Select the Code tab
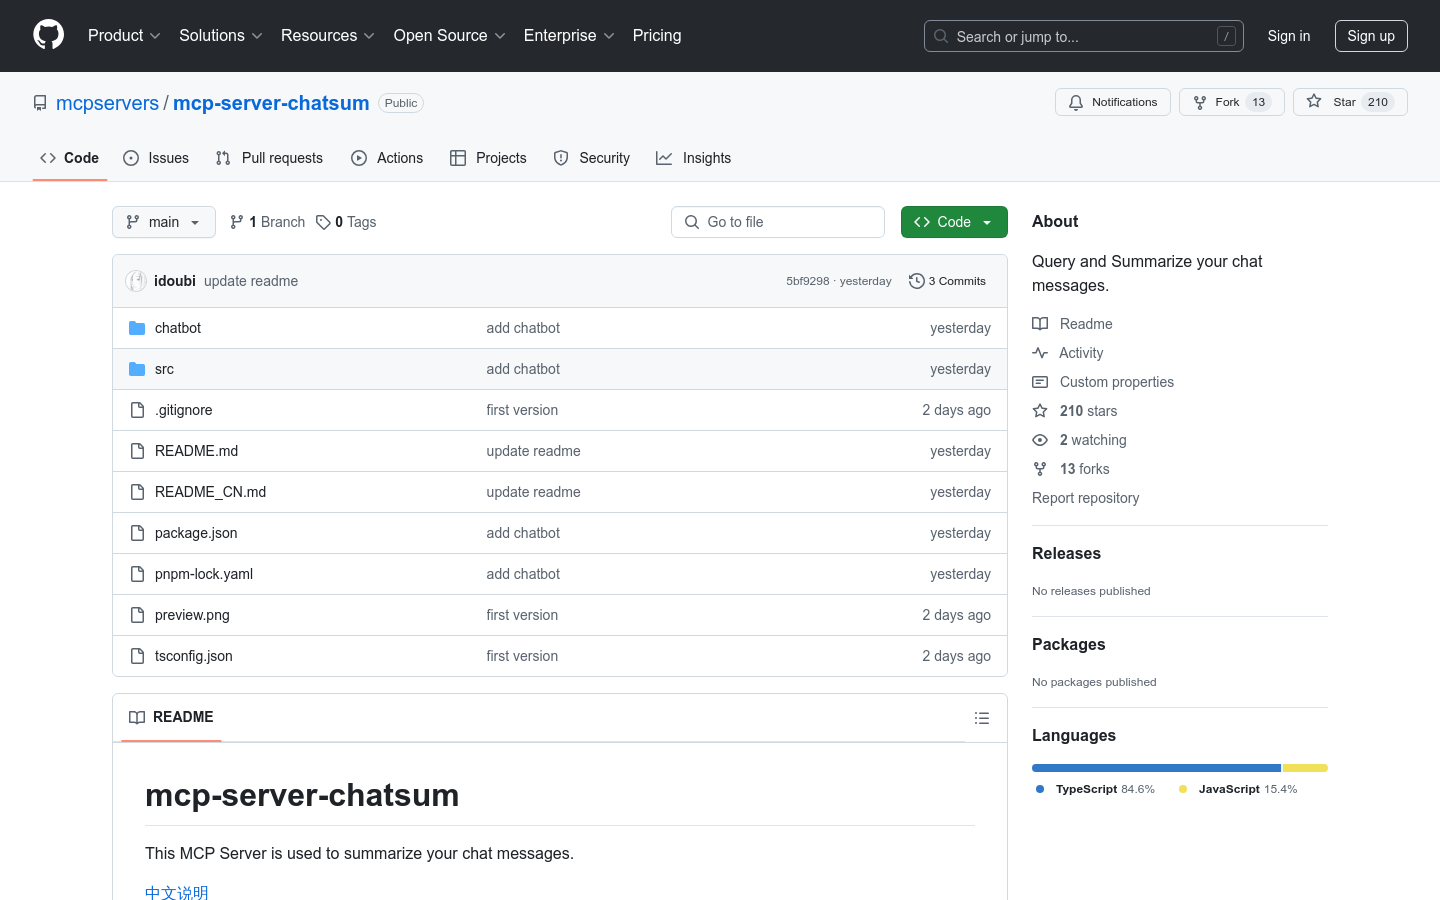Viewport: 1440px width, 900px height. pos(69,158)
